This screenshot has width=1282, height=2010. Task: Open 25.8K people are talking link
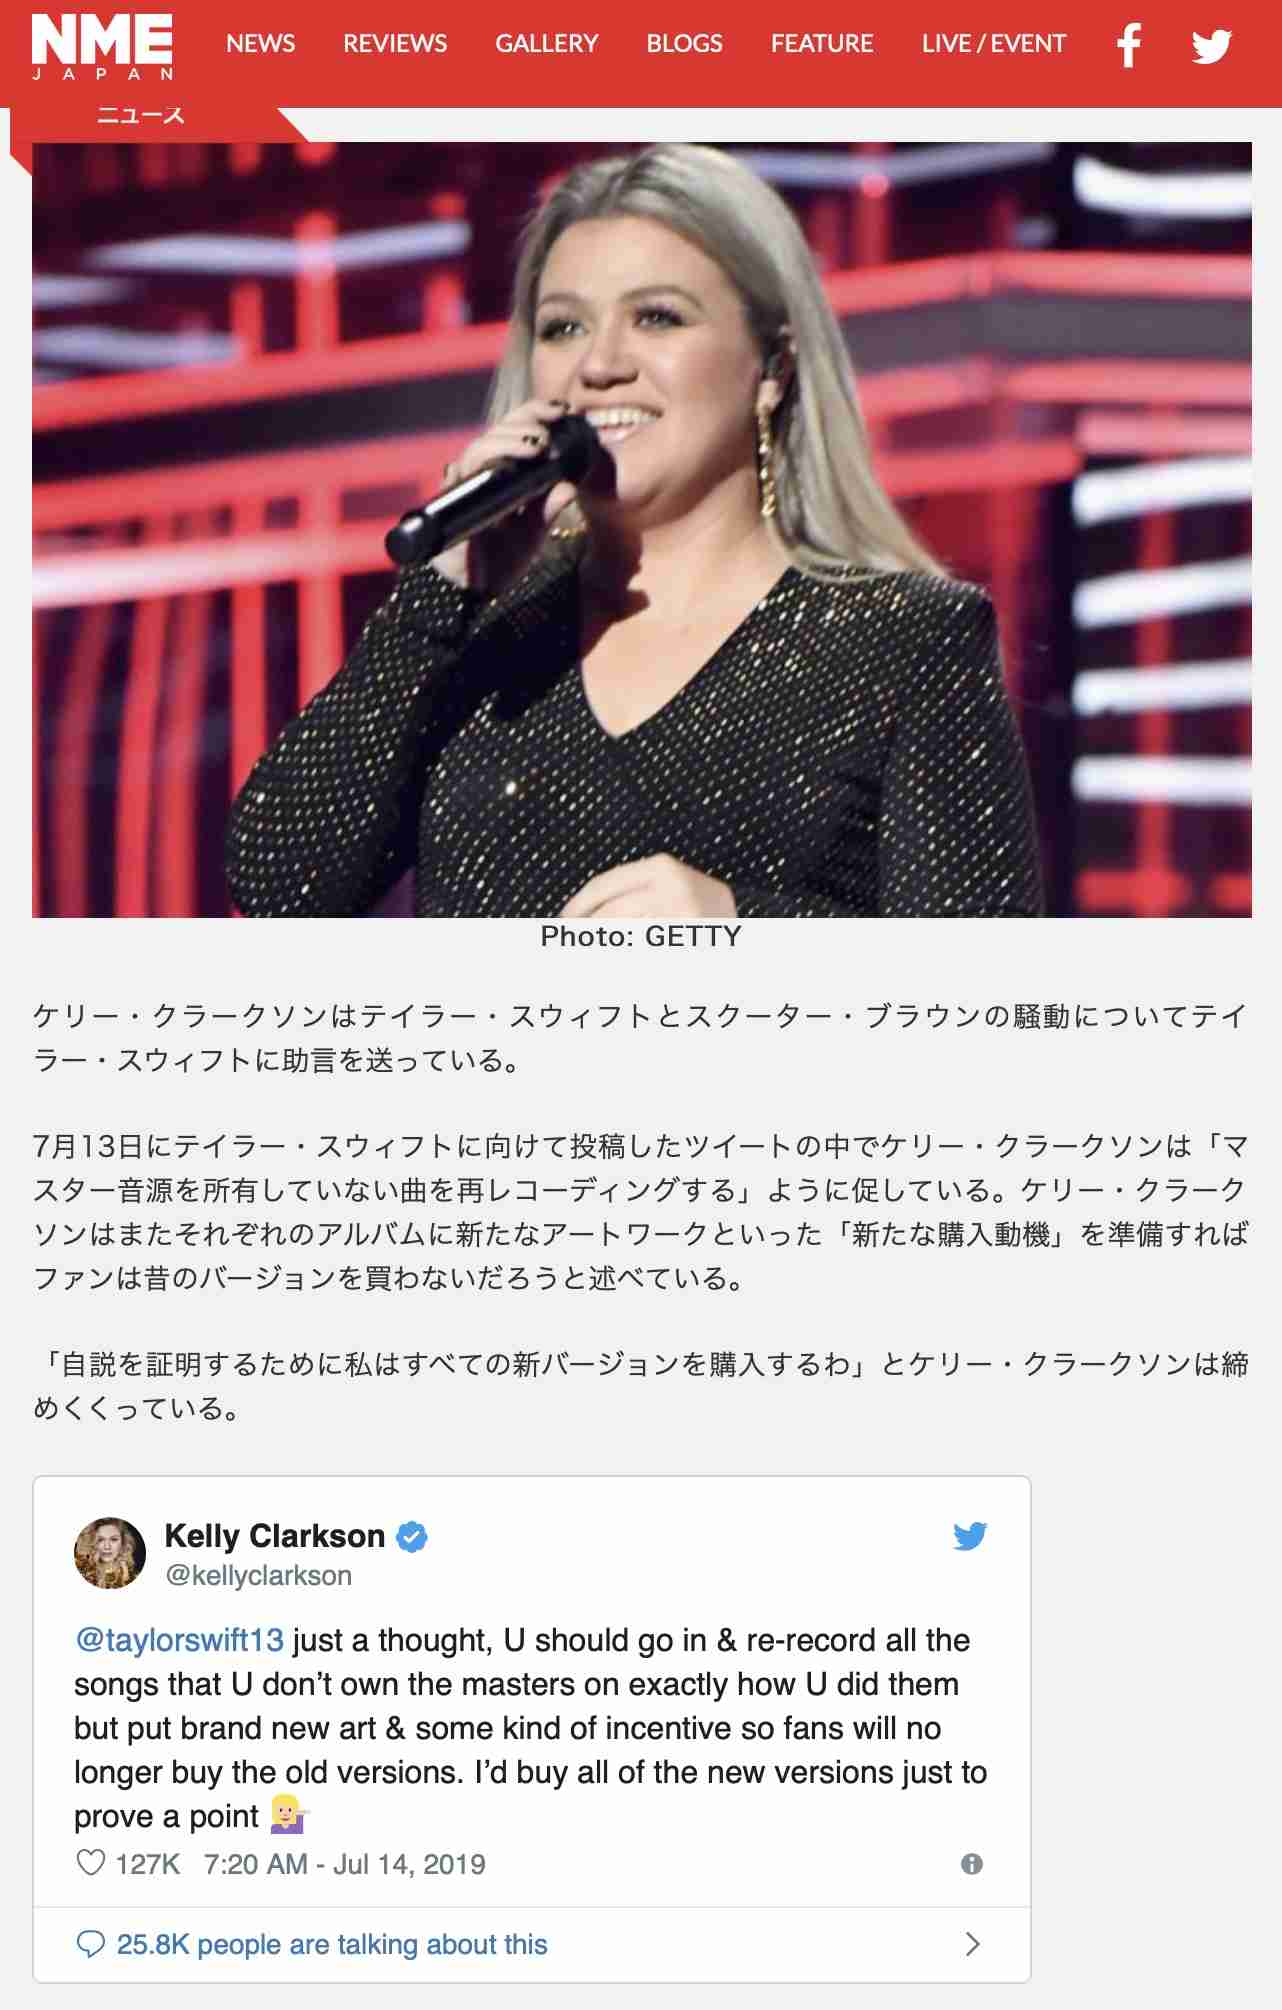pyautogui.click(x=332, y=1944)
